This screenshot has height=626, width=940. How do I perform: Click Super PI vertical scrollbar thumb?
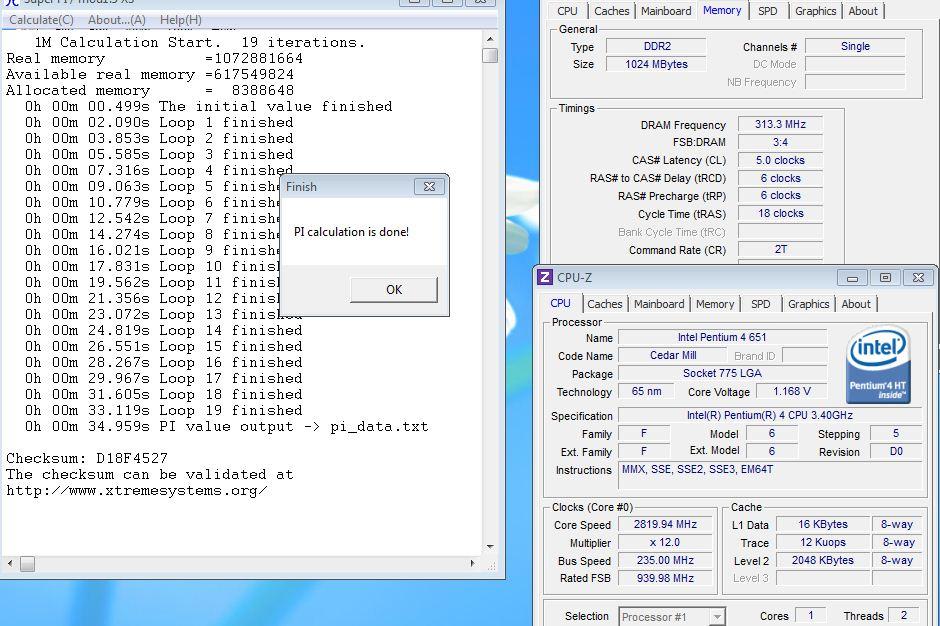(490, 55)
